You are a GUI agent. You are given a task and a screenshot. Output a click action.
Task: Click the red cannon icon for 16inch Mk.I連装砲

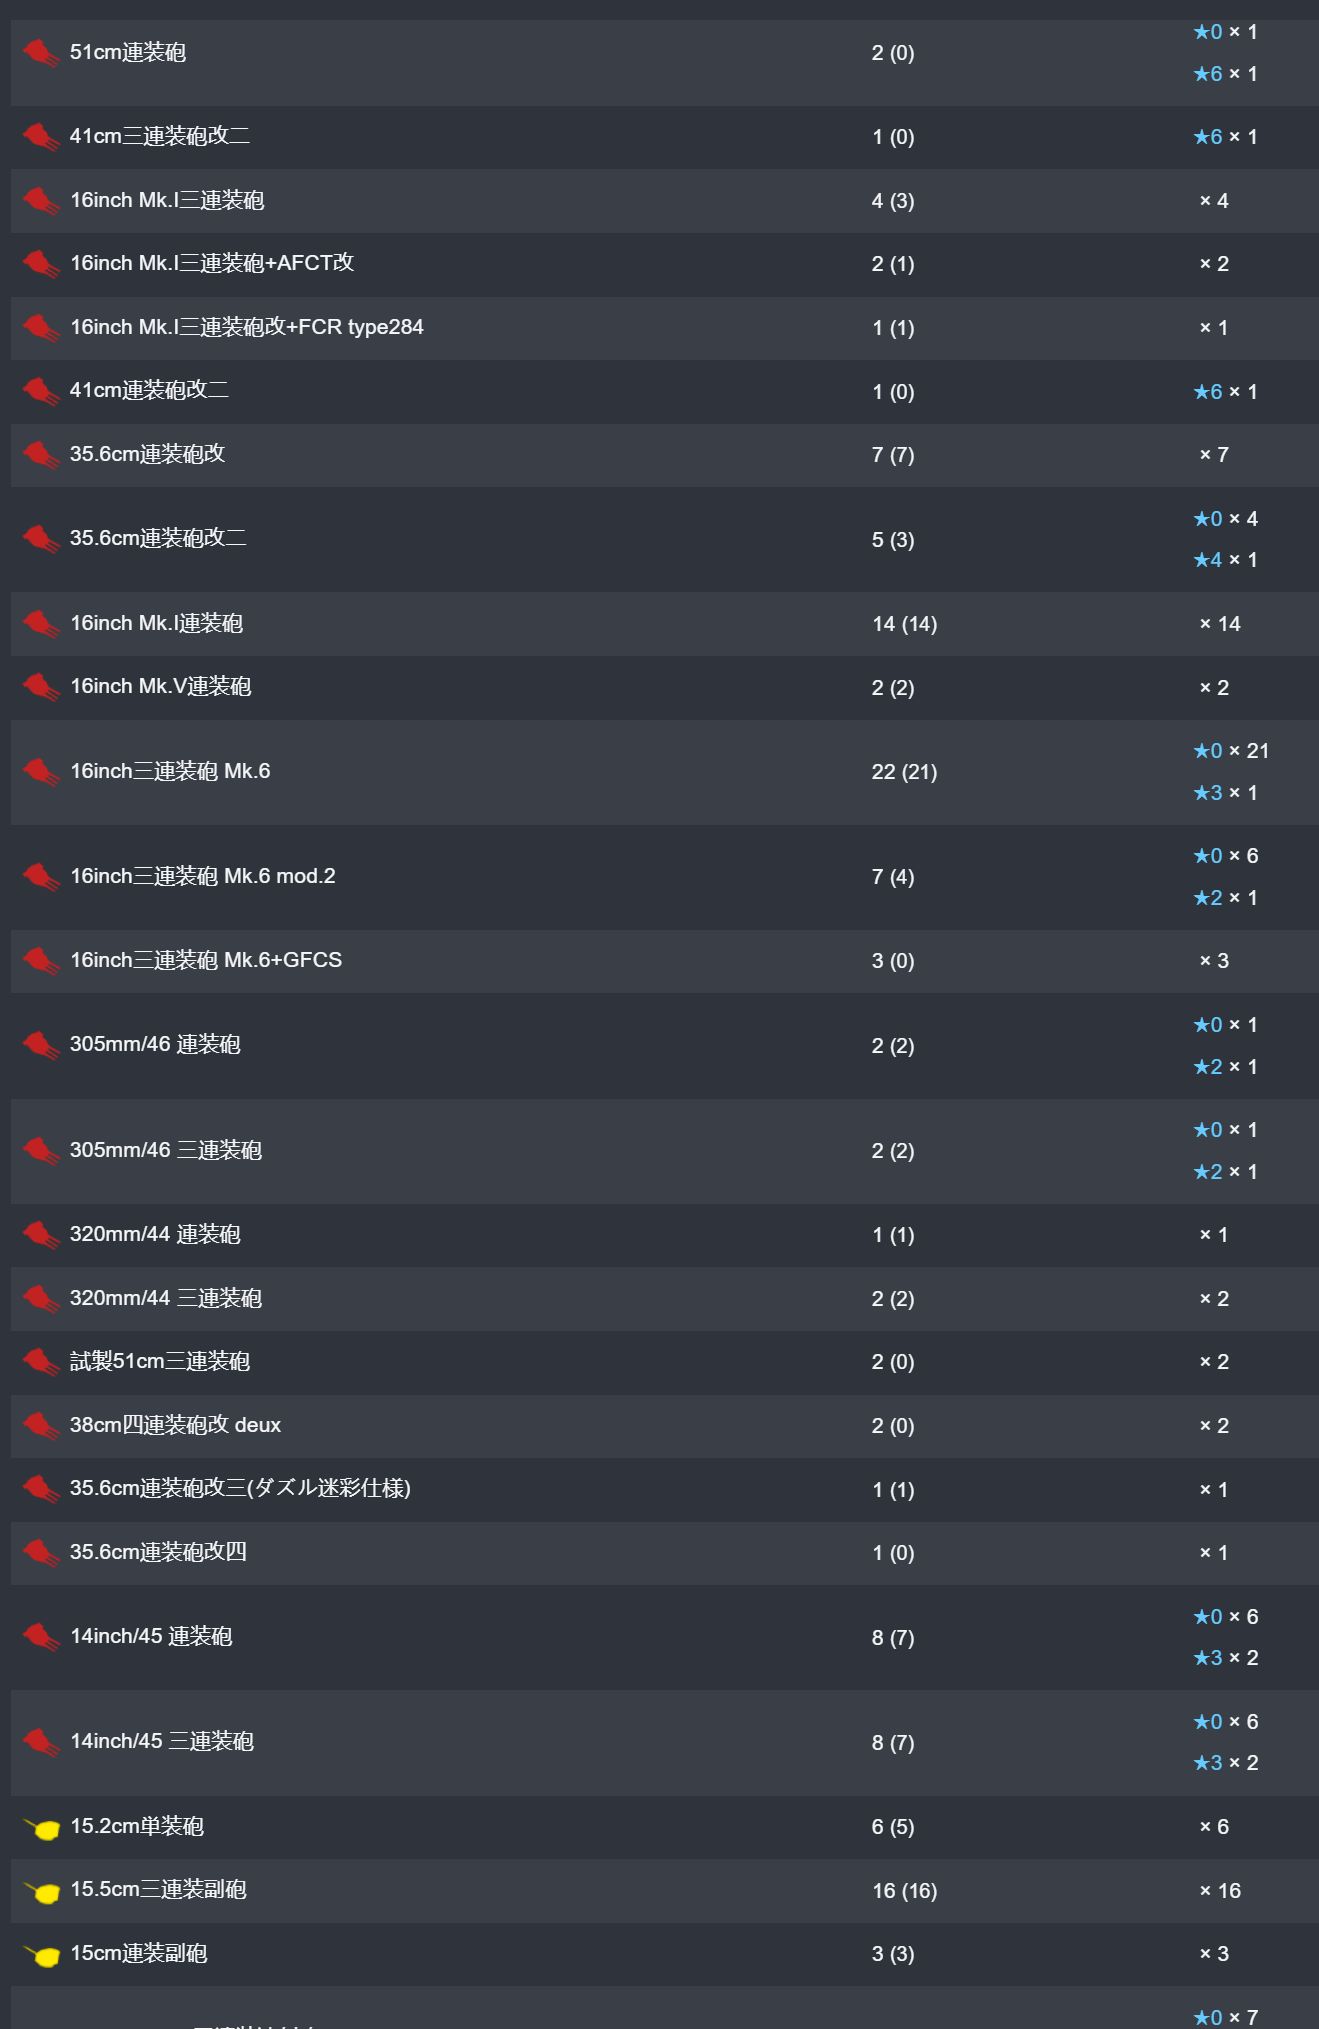pyautogui.click(x=41, y=623)
